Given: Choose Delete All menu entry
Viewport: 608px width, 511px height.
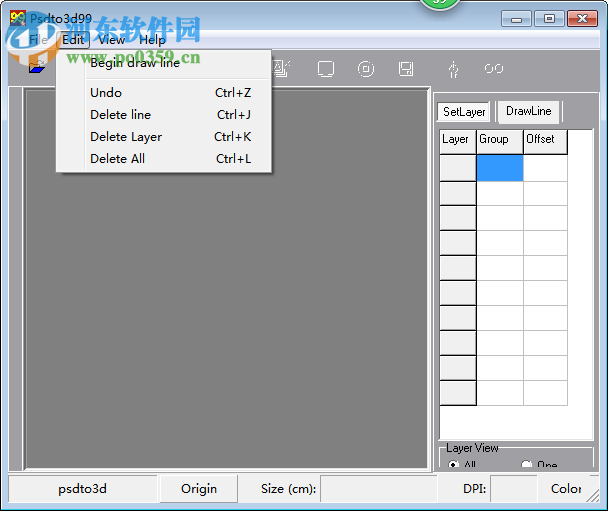Looking at the screenshot, I should pyautogui.click(x=163, y=159).
